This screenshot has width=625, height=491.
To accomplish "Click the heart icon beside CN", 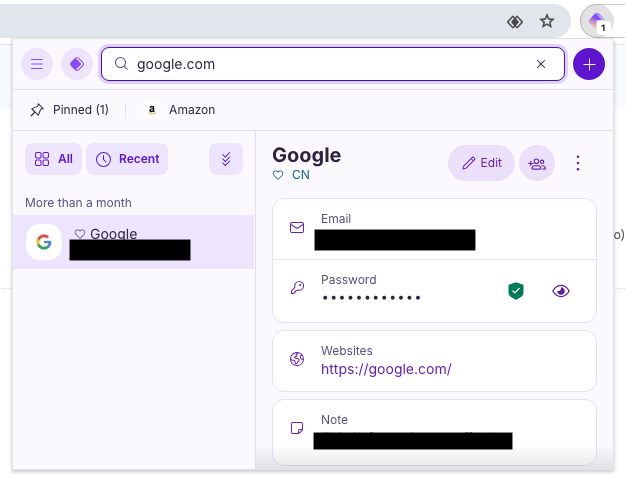I will [278, 175].
